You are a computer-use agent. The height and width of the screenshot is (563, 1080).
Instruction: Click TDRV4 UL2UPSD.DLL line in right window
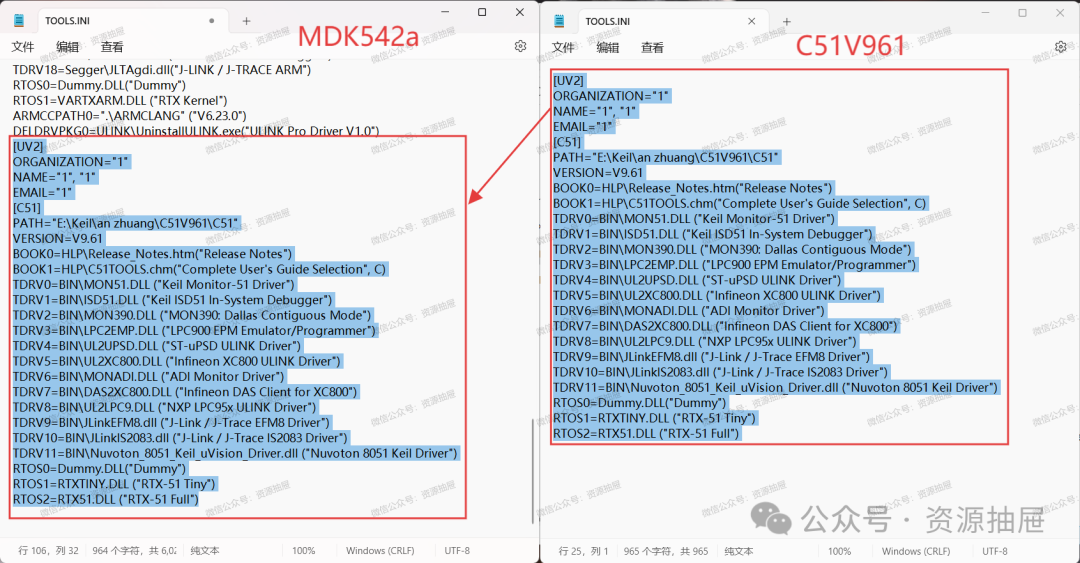(x=697, y=280)
